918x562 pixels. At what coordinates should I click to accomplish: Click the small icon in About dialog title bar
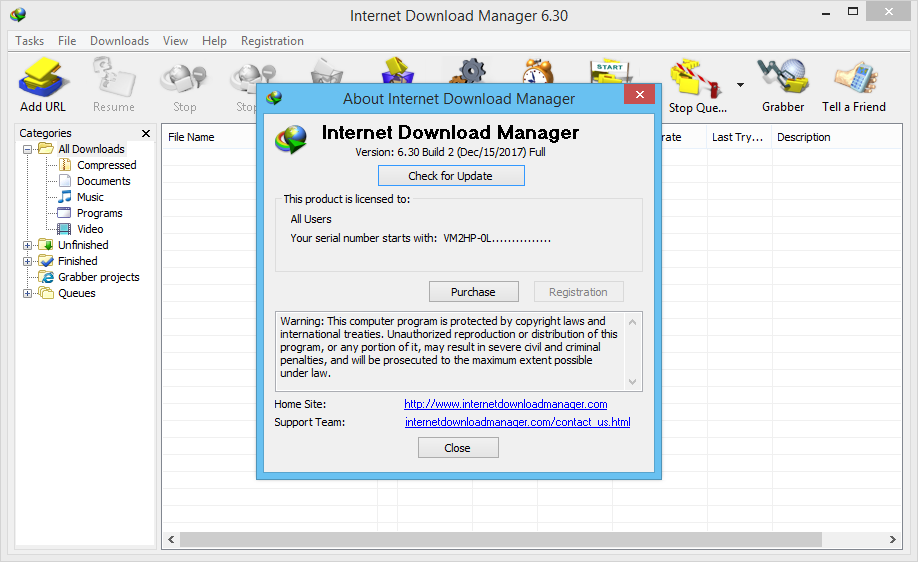pyautogui.click(x=274, y=98)
